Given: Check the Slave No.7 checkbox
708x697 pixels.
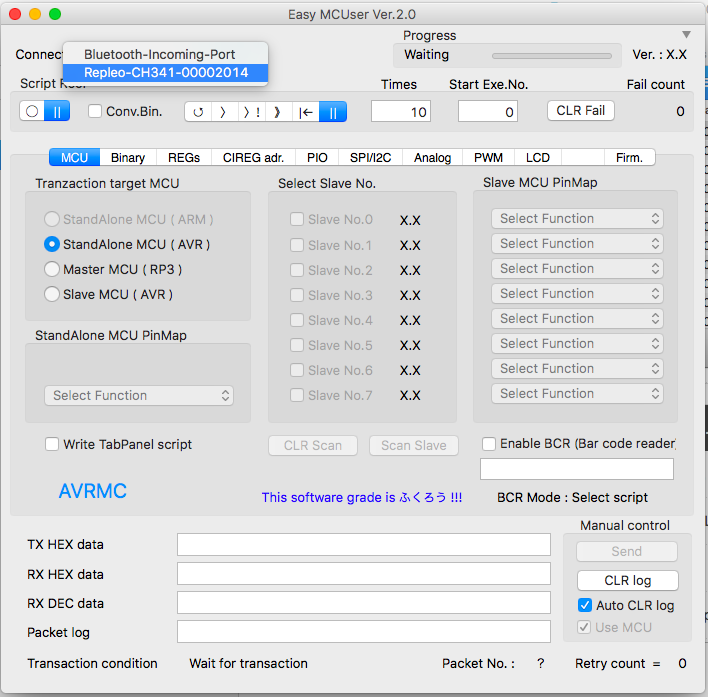Looking at the screenshot, I should 297,395.
